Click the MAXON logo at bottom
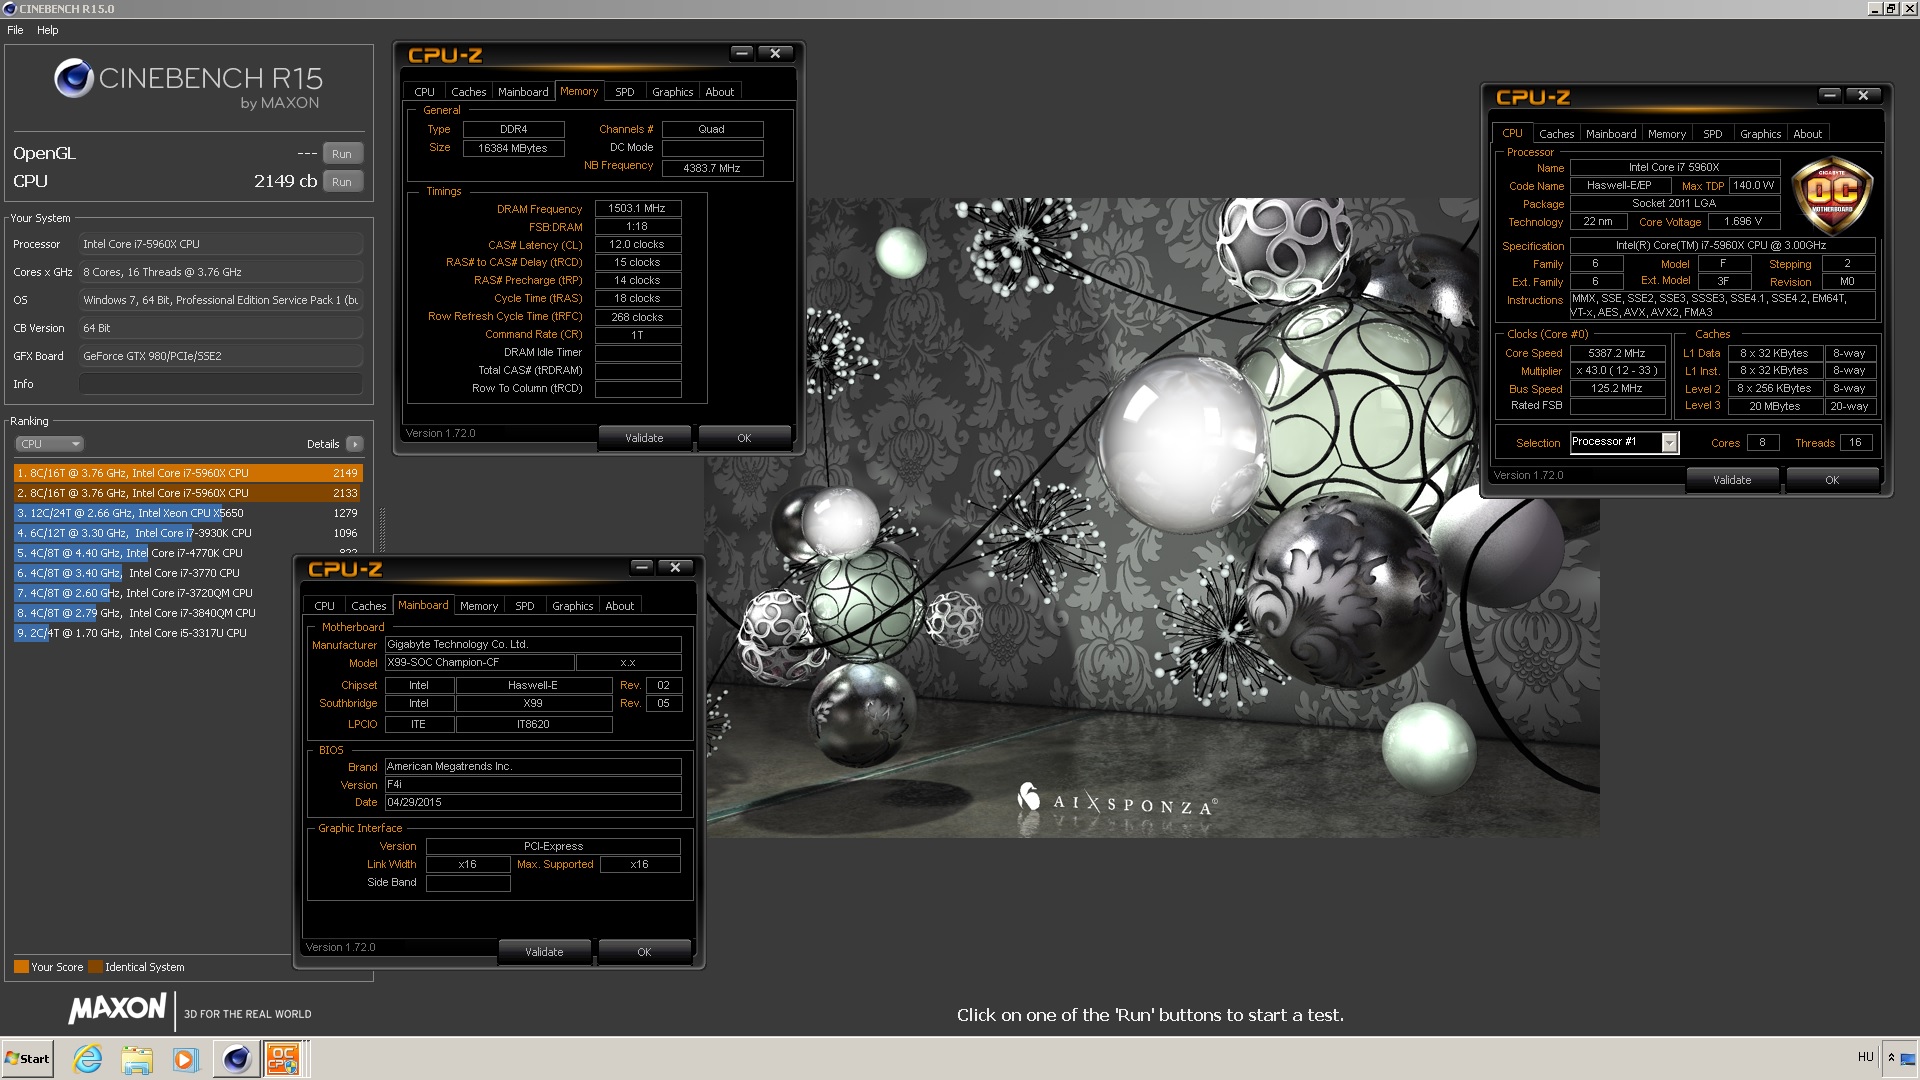Image resolution: width=1920 pixels, height=1080 pixels. [117, 1008]
